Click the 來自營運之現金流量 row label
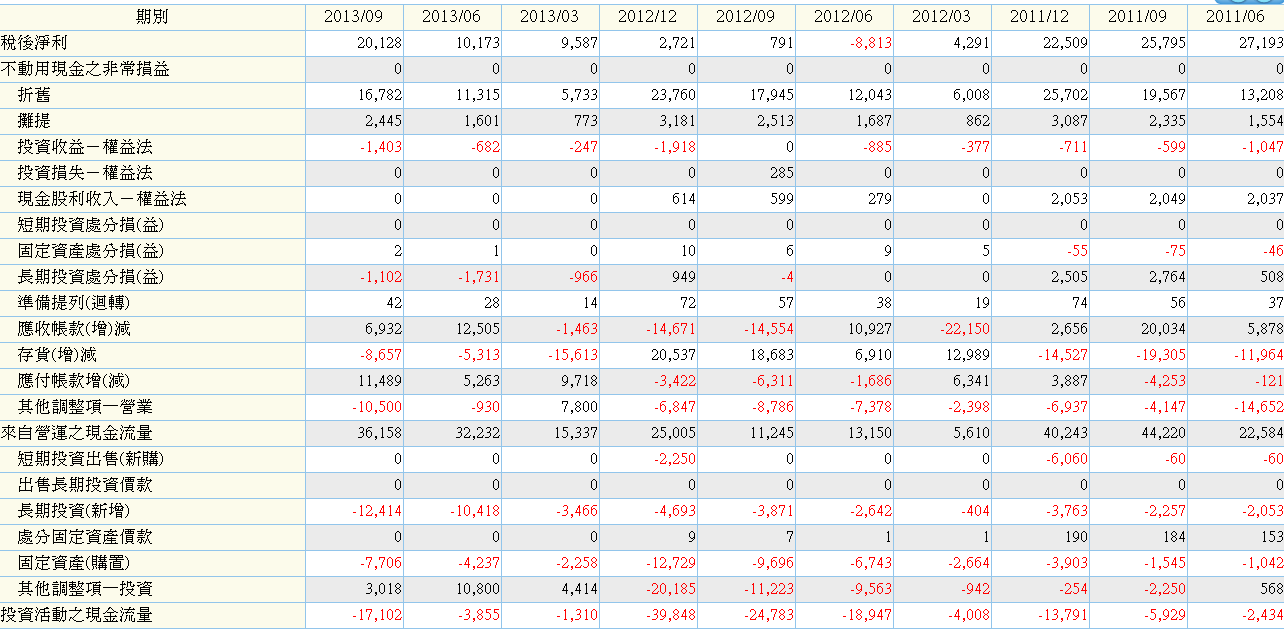The height and width of the screenshot is (629, 1284). click(77, 433)
